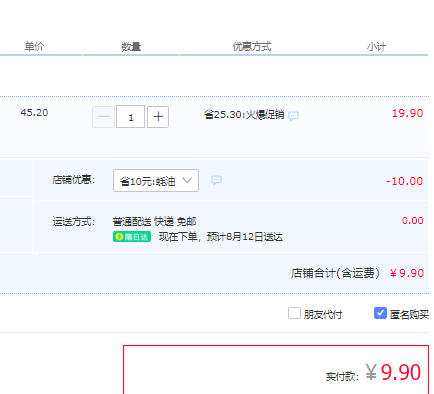Click the minus quantity button
The image size is (434, 394).
click(x=104, y=117)
